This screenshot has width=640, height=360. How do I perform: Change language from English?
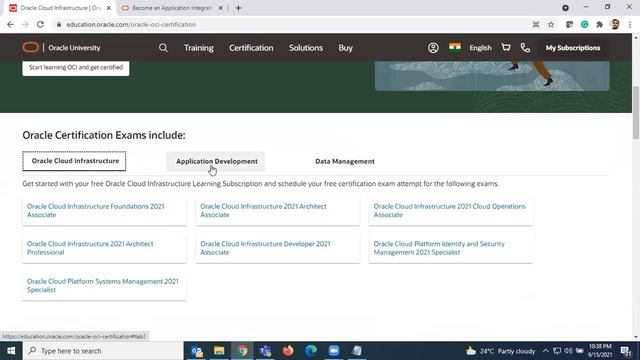pyautogui.click(x=480, y=48)
